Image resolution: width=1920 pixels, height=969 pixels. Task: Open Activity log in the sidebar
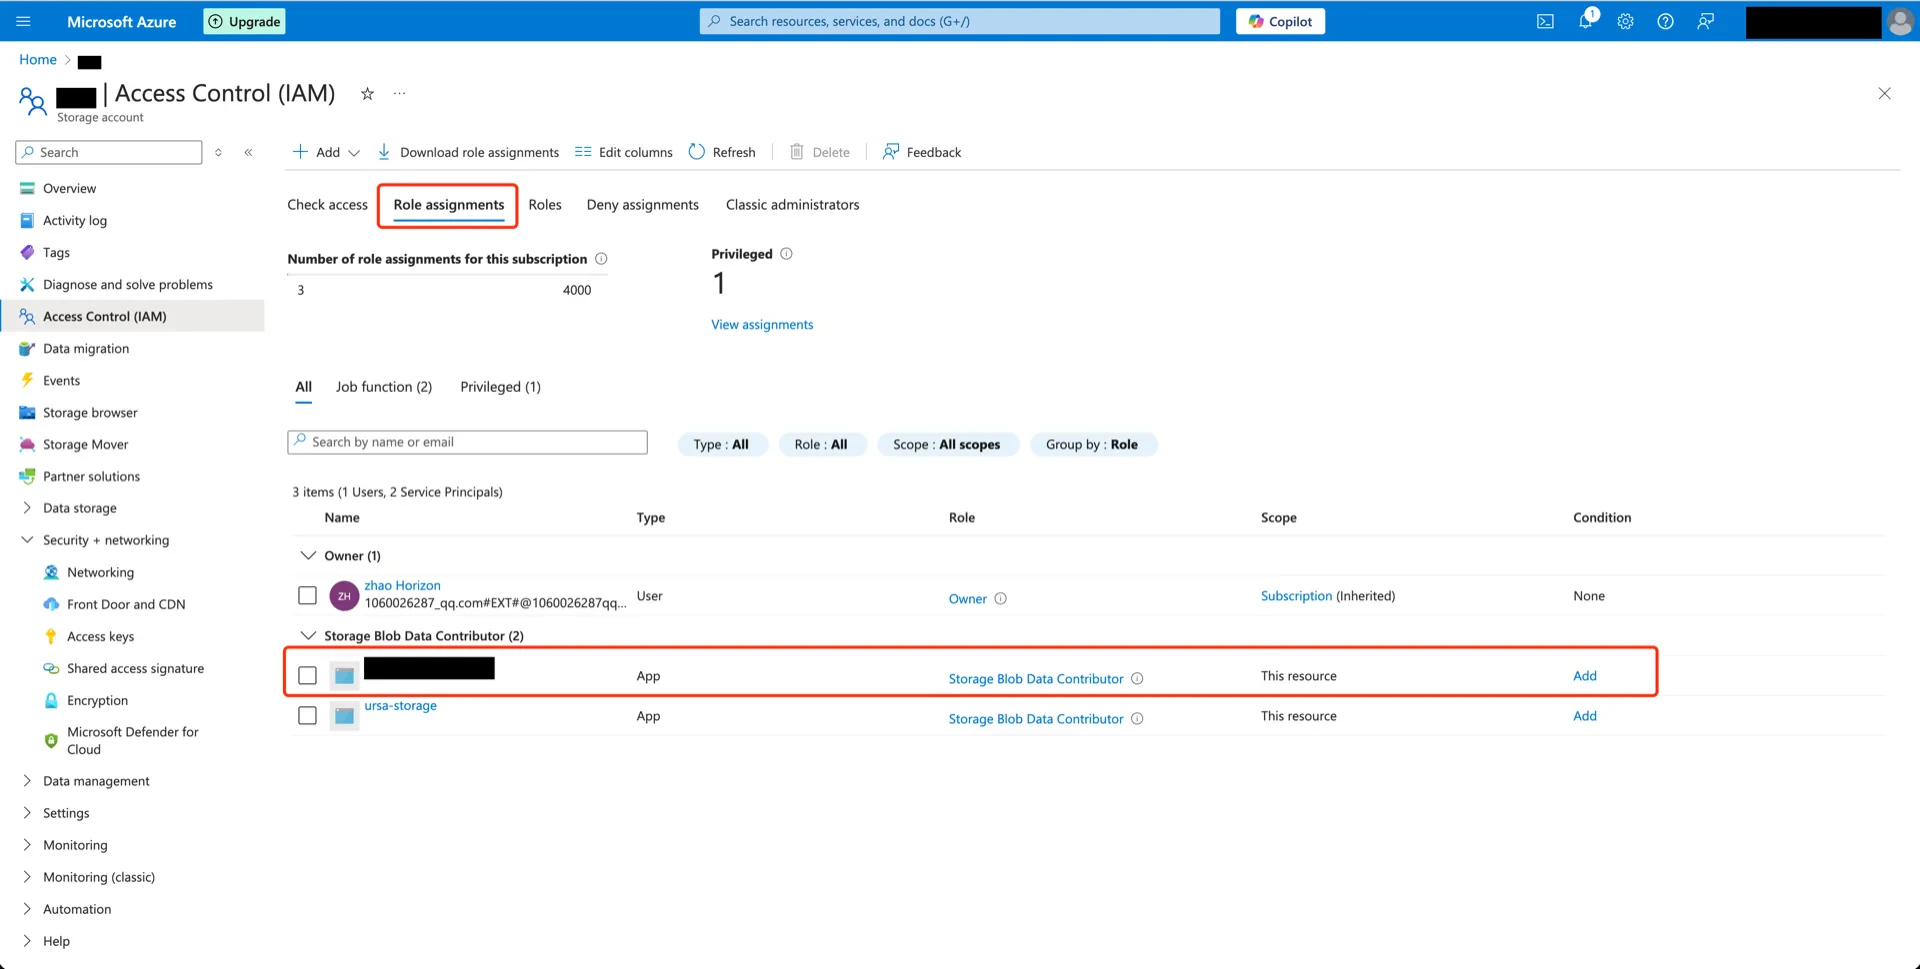pyautogui.click(x=75, y=220)
